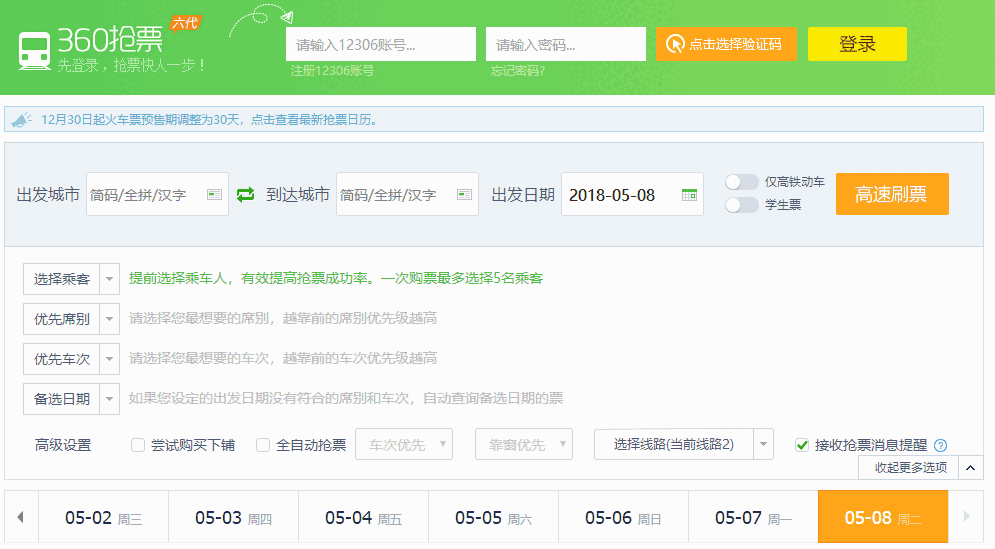Click the 收起更多选项 text button
Image resolution: width=995 pixels, height=549 pixels.
909,468
